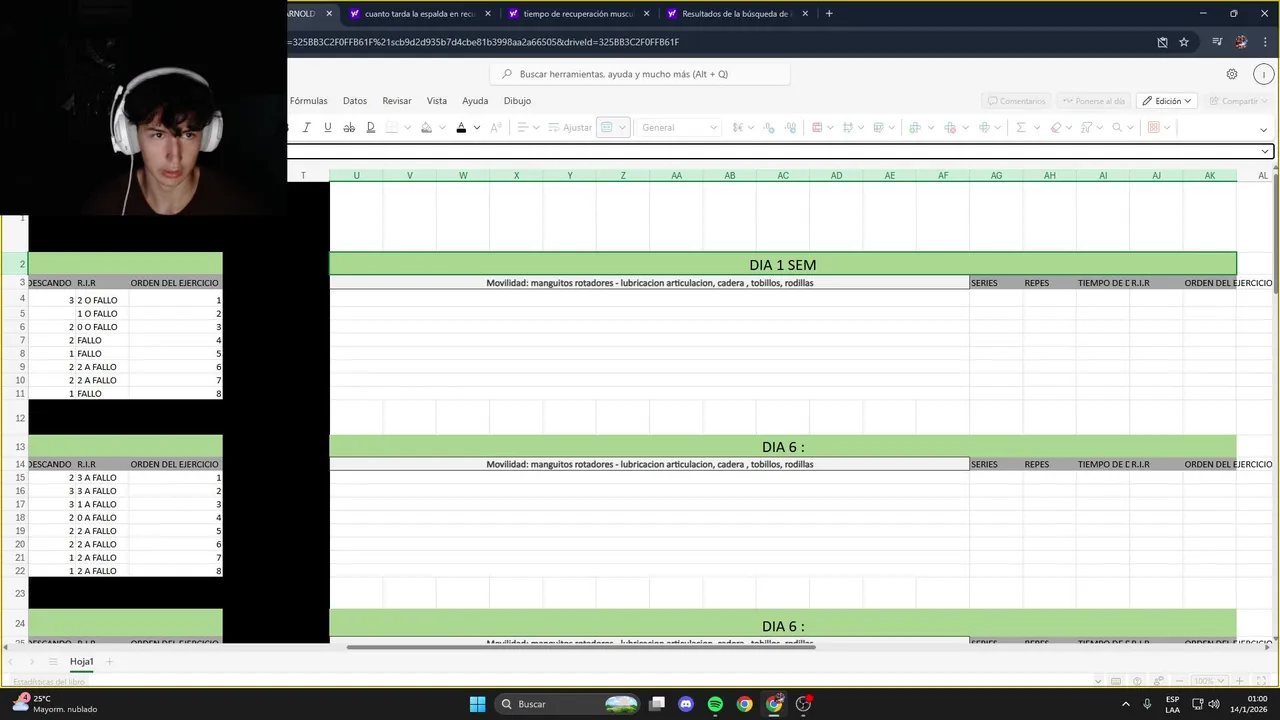Open the font color dropdown arrow

click(477, 128)
